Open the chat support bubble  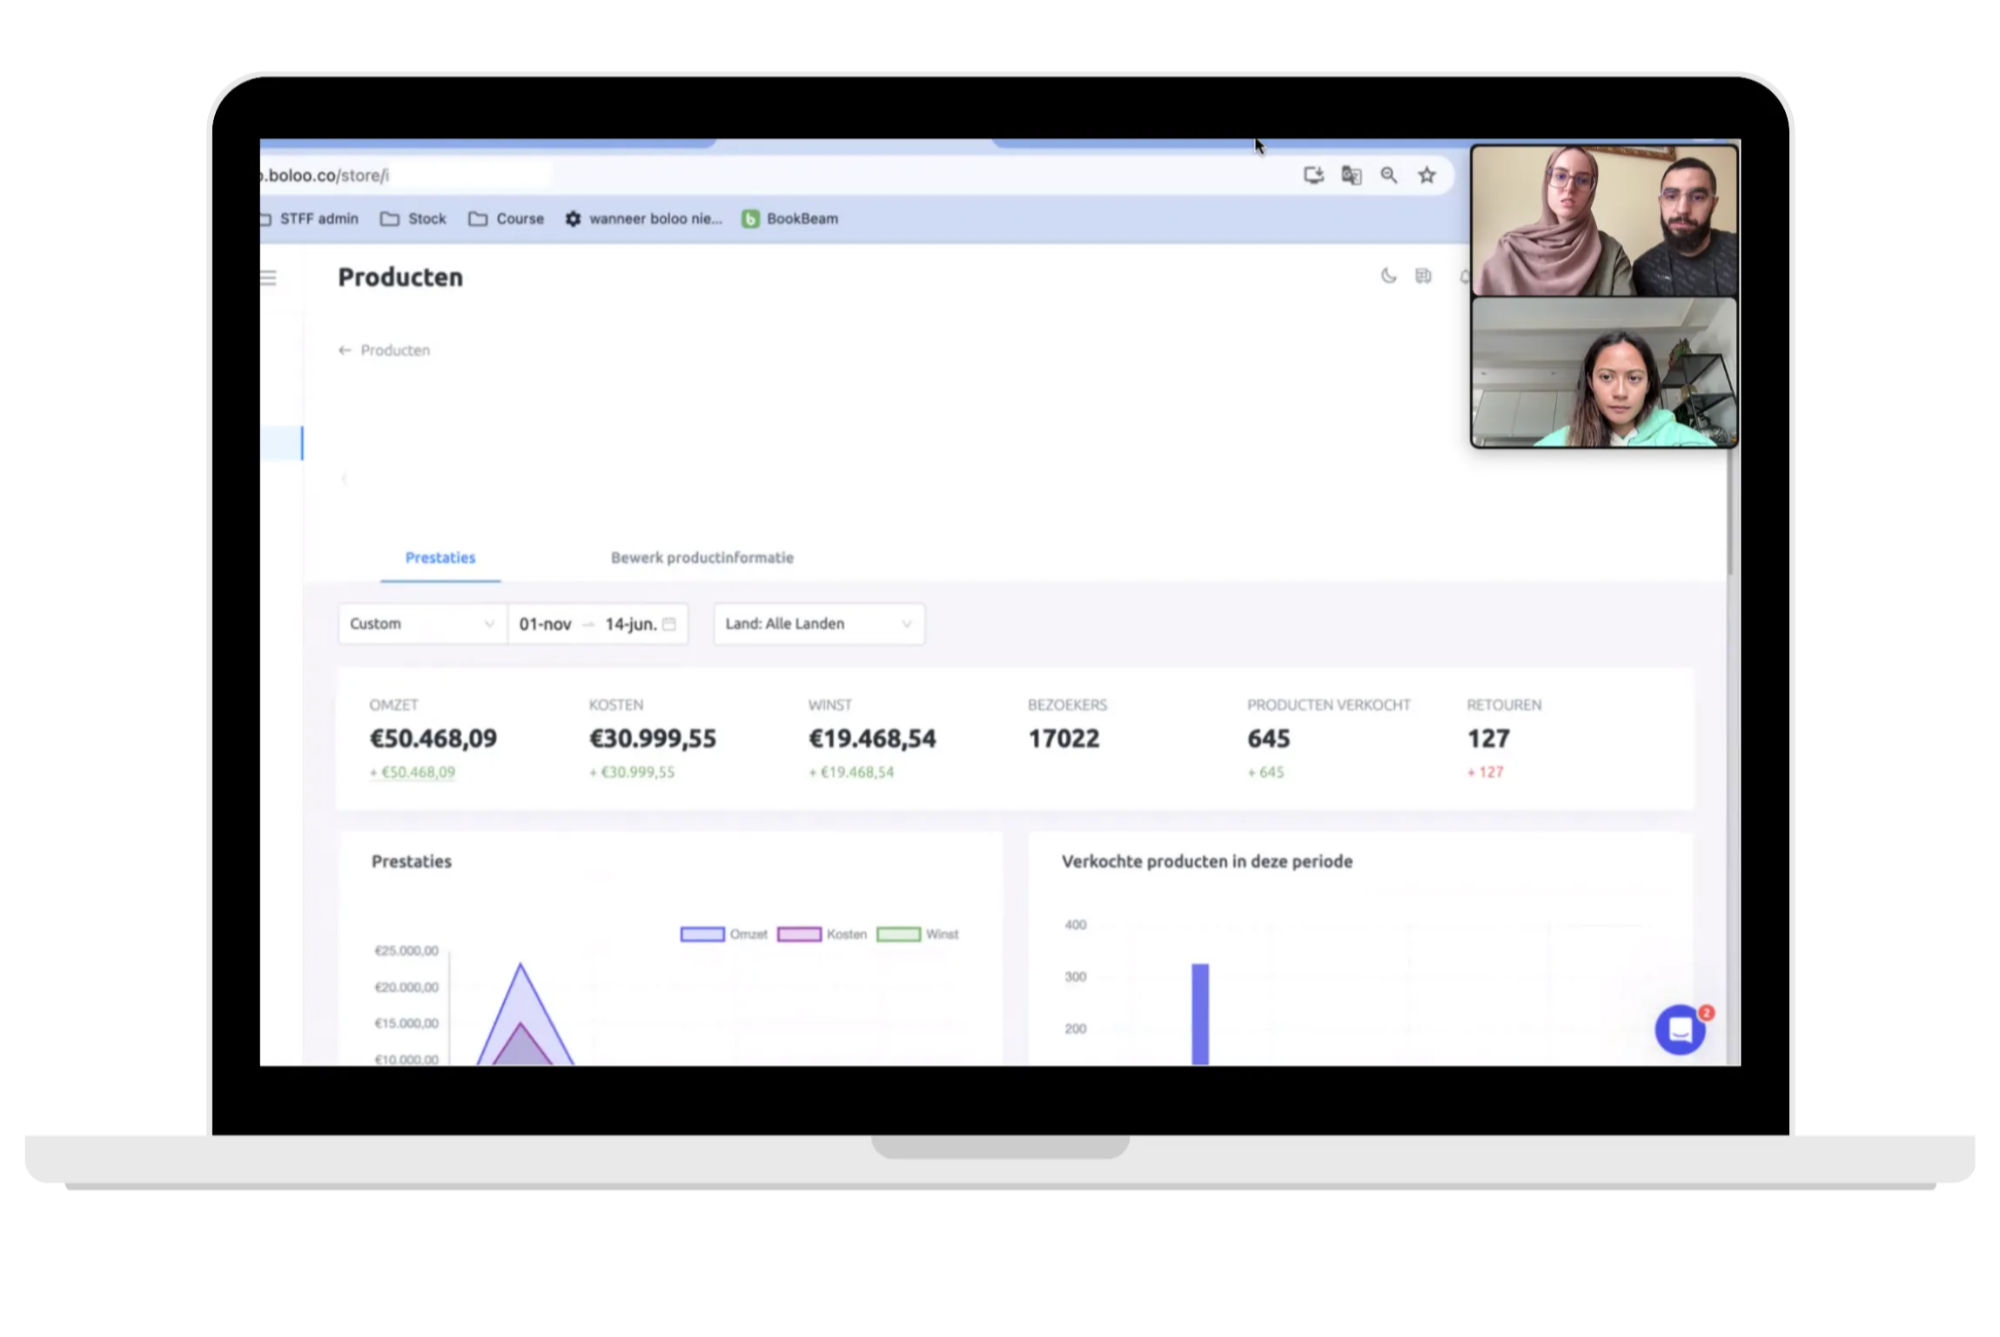click(1680, 1029)
